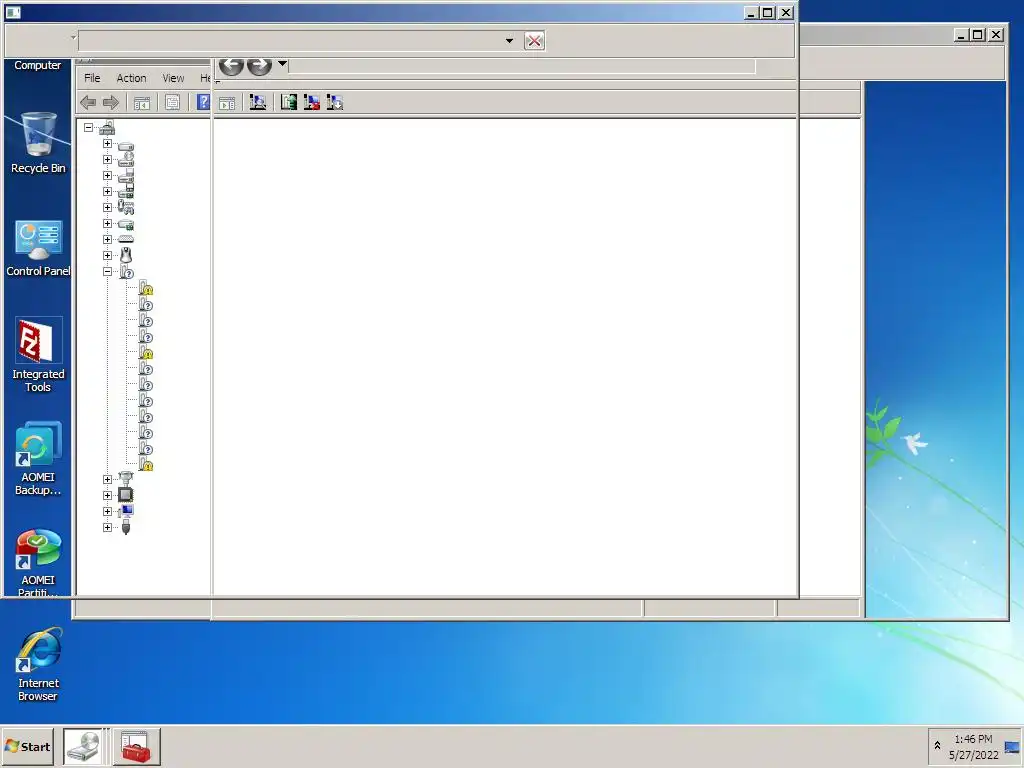
Task: Toggle the show/hide action pane icon
Action: tap(227, 103)
